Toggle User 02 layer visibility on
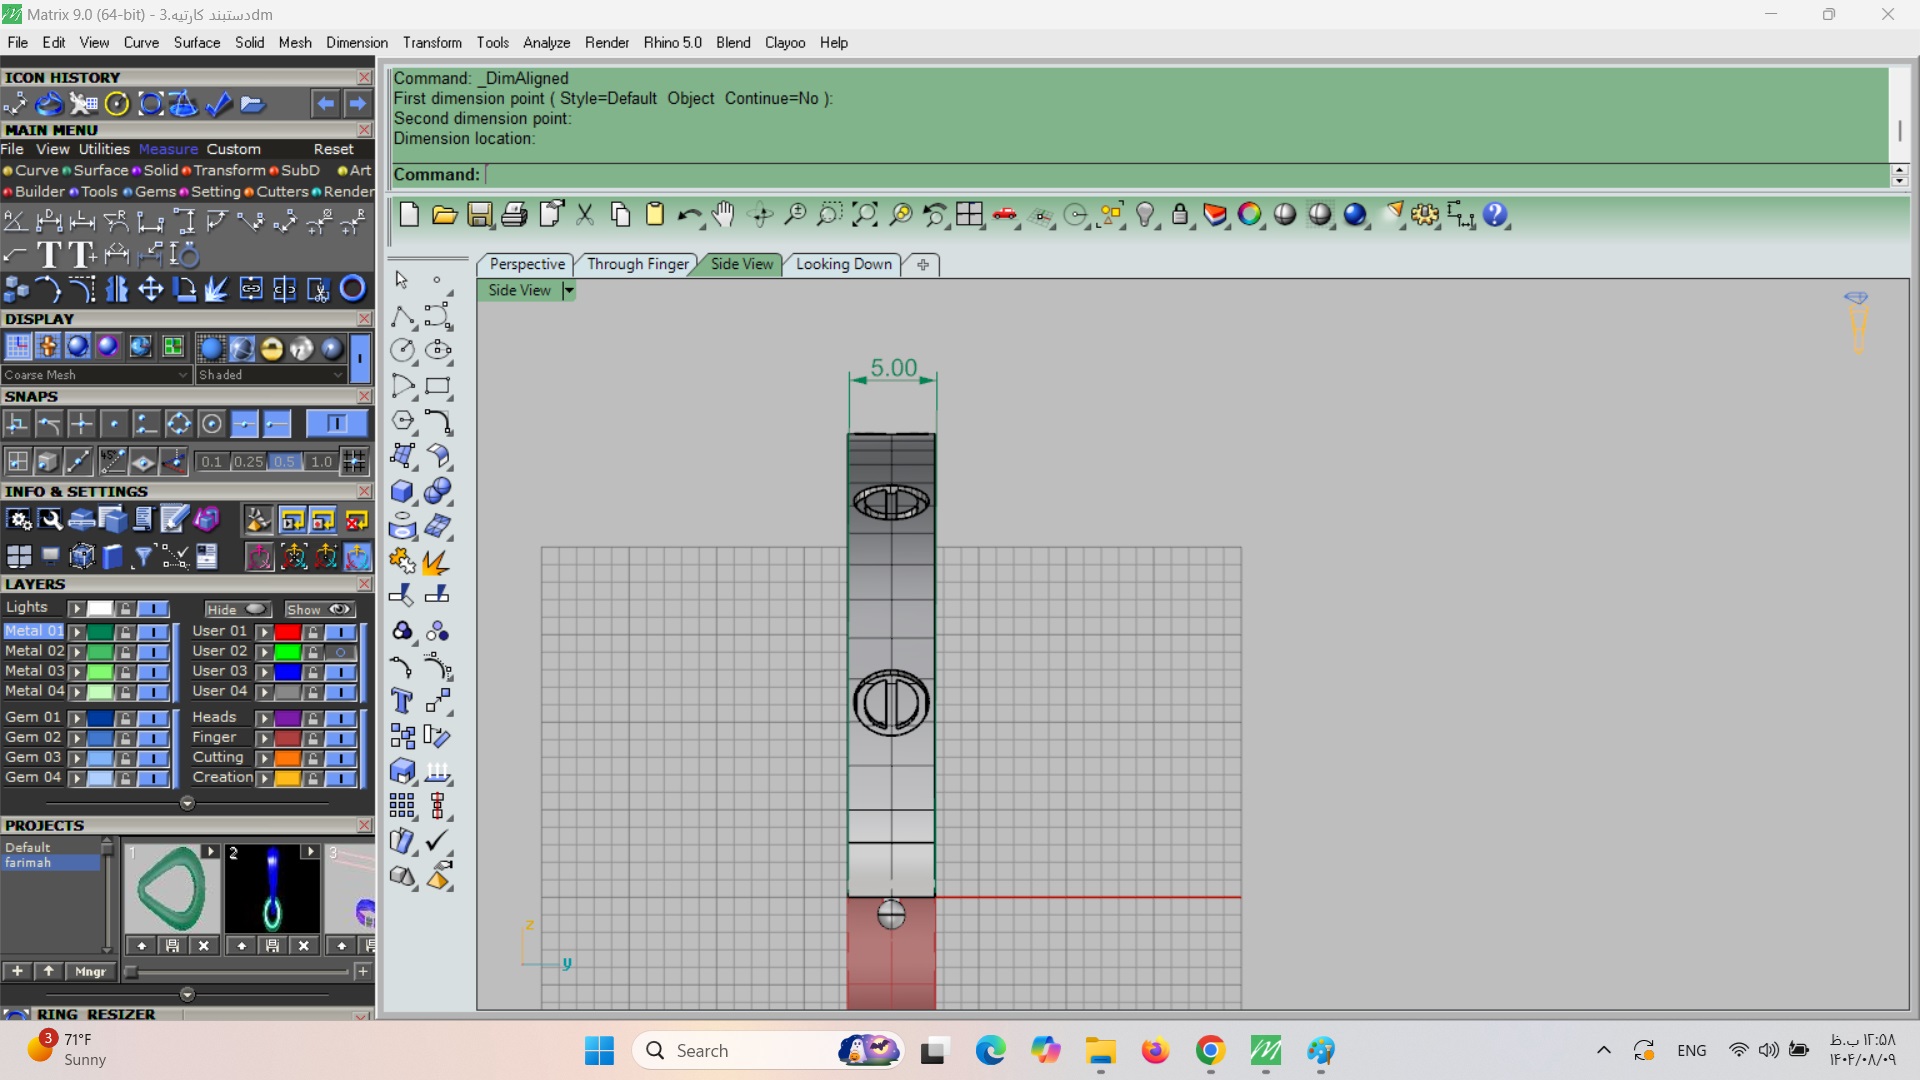The image size is (1920, 1080). [341, 652]
